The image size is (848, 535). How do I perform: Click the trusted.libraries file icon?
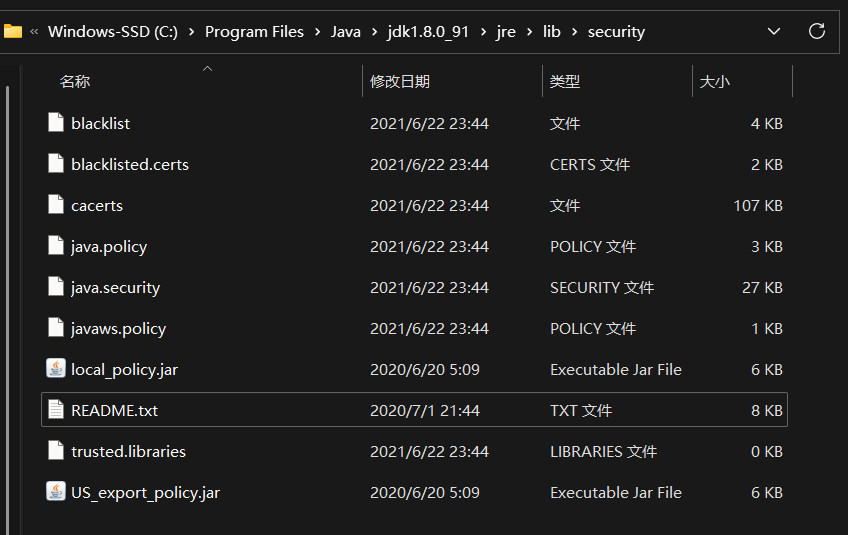click(56, 451)
